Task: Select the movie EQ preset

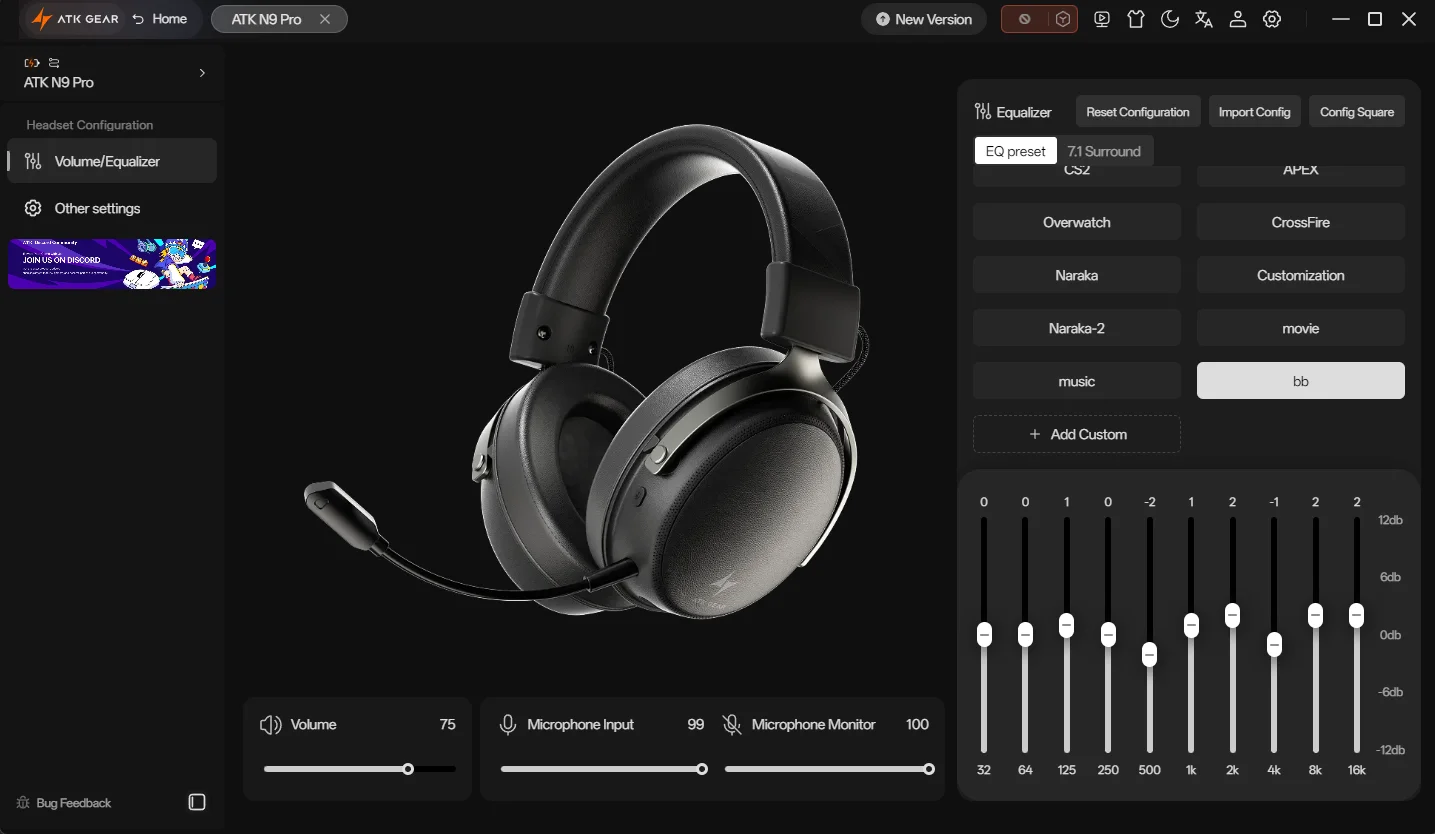Action: tap(1301, 328)
